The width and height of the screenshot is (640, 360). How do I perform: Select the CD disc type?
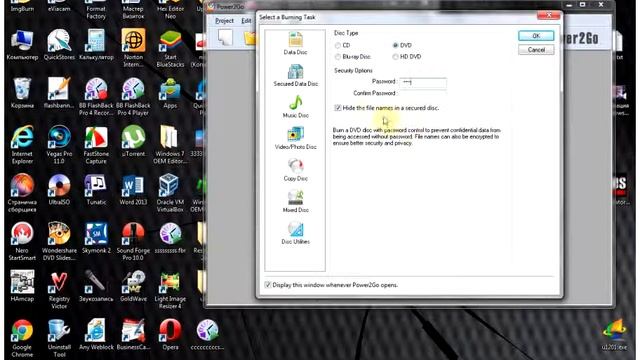tap(338, 45)
